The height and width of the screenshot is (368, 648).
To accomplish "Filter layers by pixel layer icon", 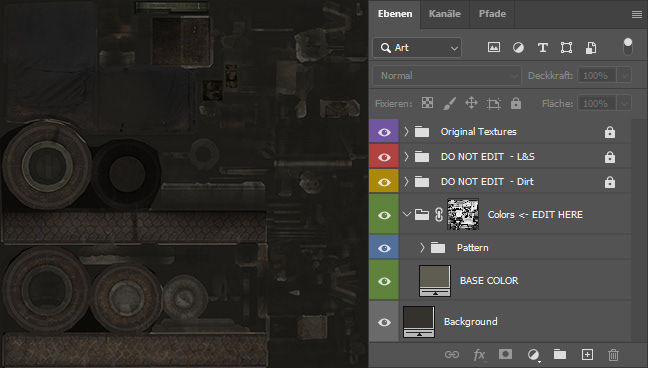I will [493, 48].
